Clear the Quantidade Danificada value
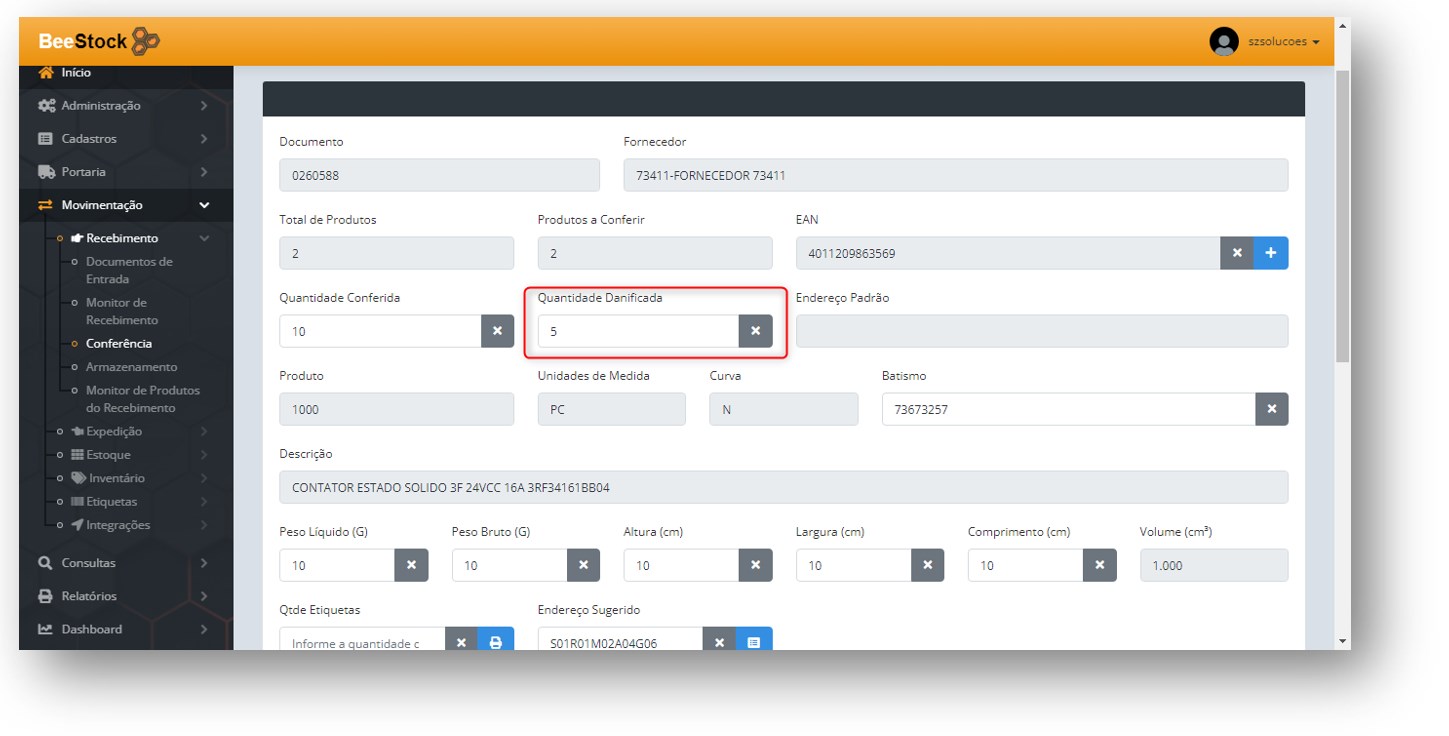The image size is (1449, 736). pos(756,331)
